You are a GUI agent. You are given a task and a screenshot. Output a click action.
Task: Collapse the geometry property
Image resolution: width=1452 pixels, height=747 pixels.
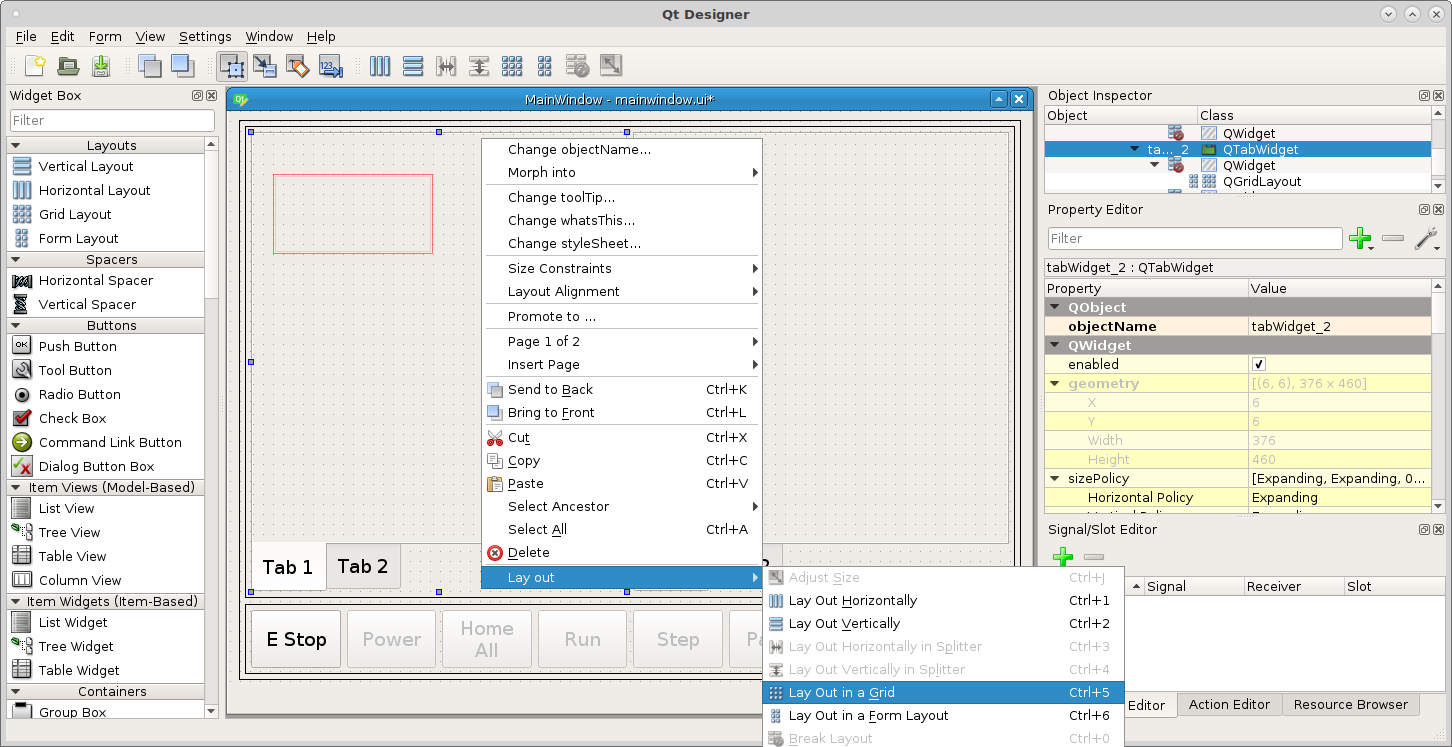[1055, 383]
